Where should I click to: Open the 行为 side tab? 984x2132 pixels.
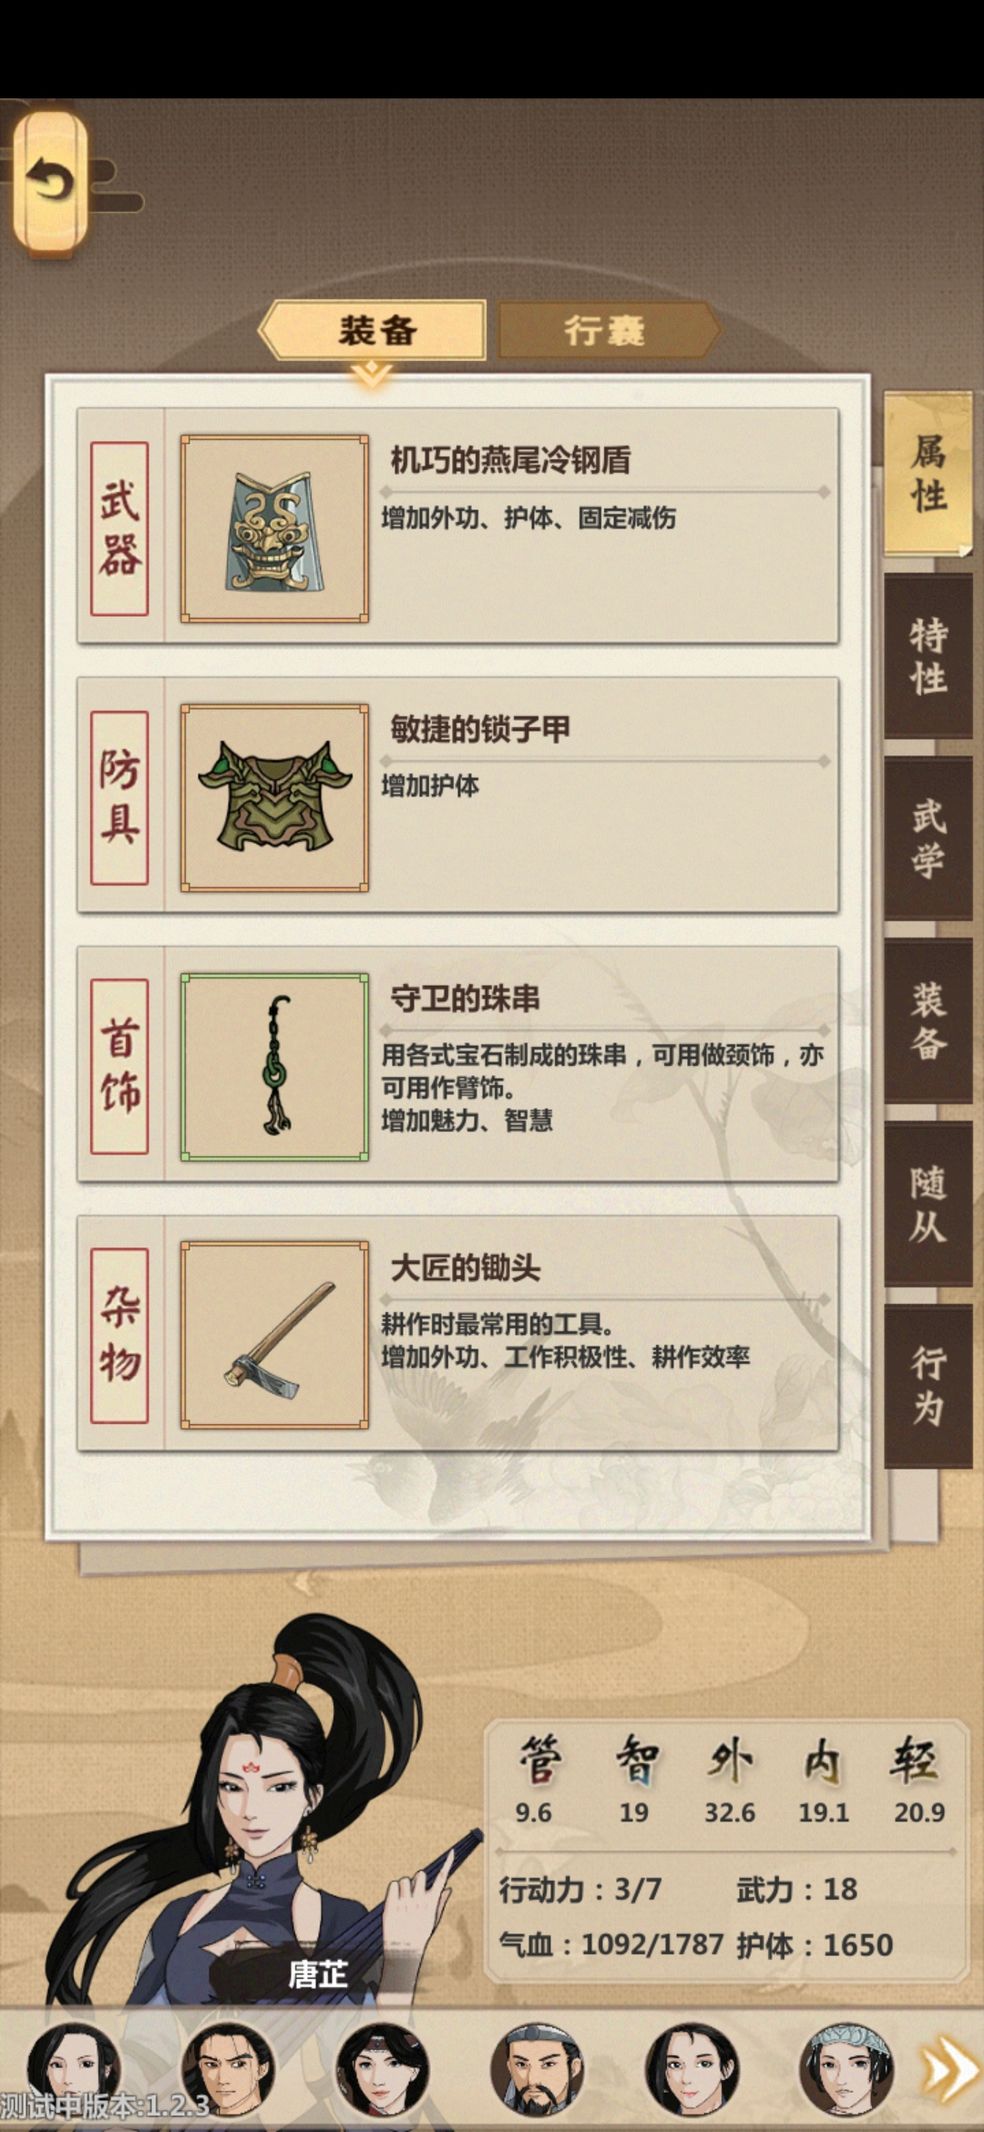coord(927,1386)
